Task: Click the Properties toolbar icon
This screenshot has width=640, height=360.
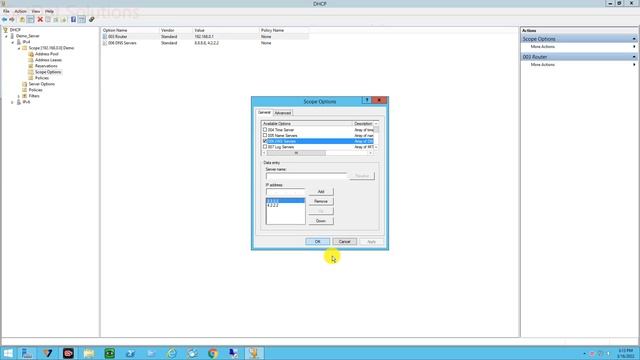Action: click(x=48, y=20)
